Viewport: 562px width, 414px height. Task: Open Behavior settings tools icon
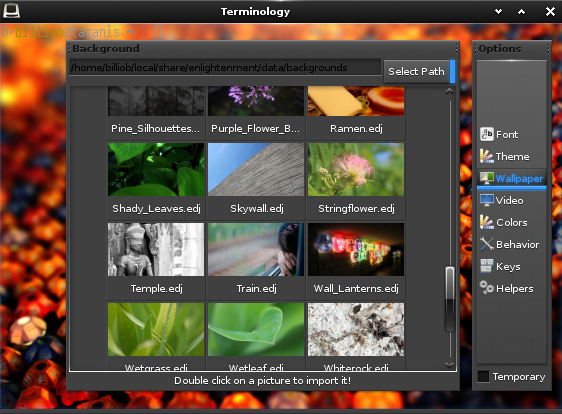(x=486, y=244)
